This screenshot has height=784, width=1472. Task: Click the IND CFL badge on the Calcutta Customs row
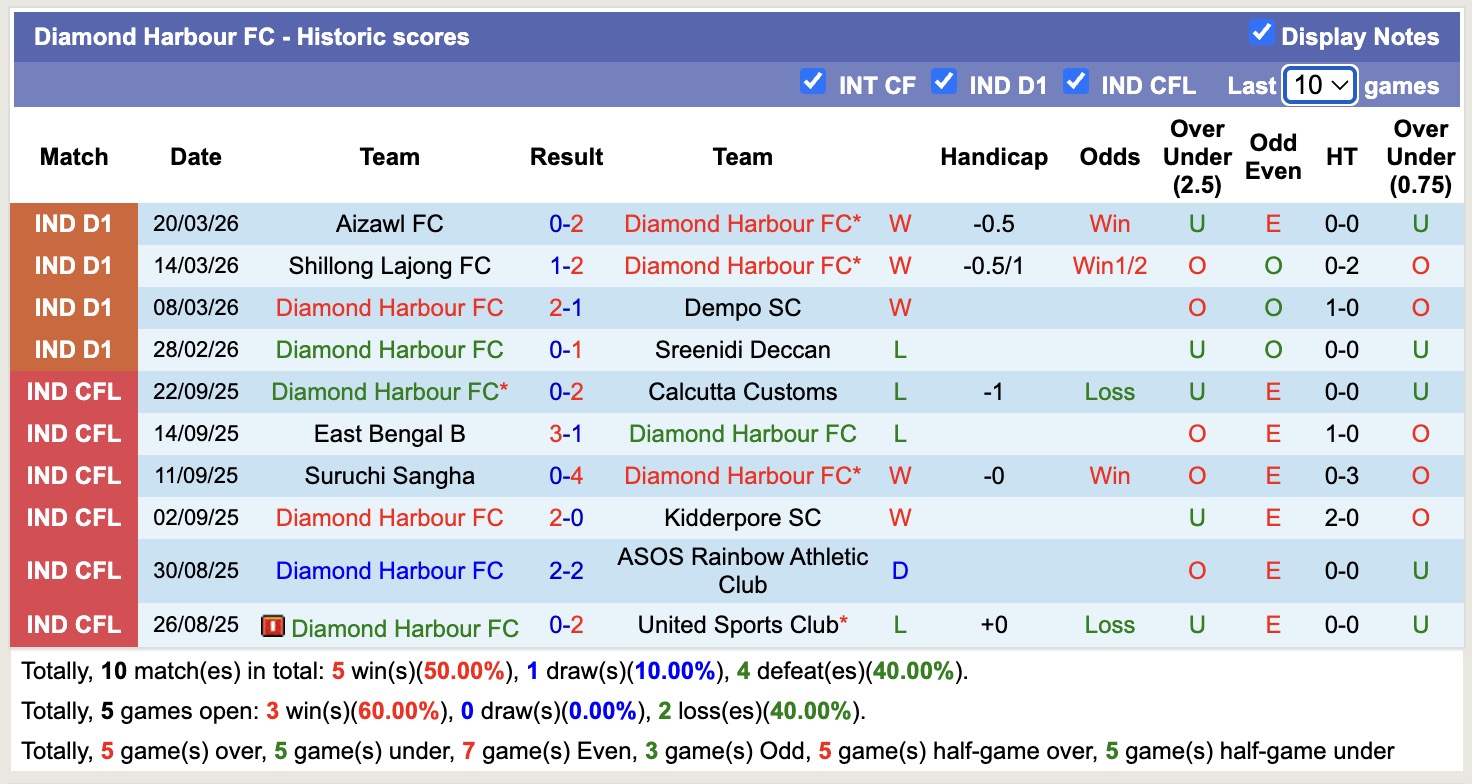(74, 391)
